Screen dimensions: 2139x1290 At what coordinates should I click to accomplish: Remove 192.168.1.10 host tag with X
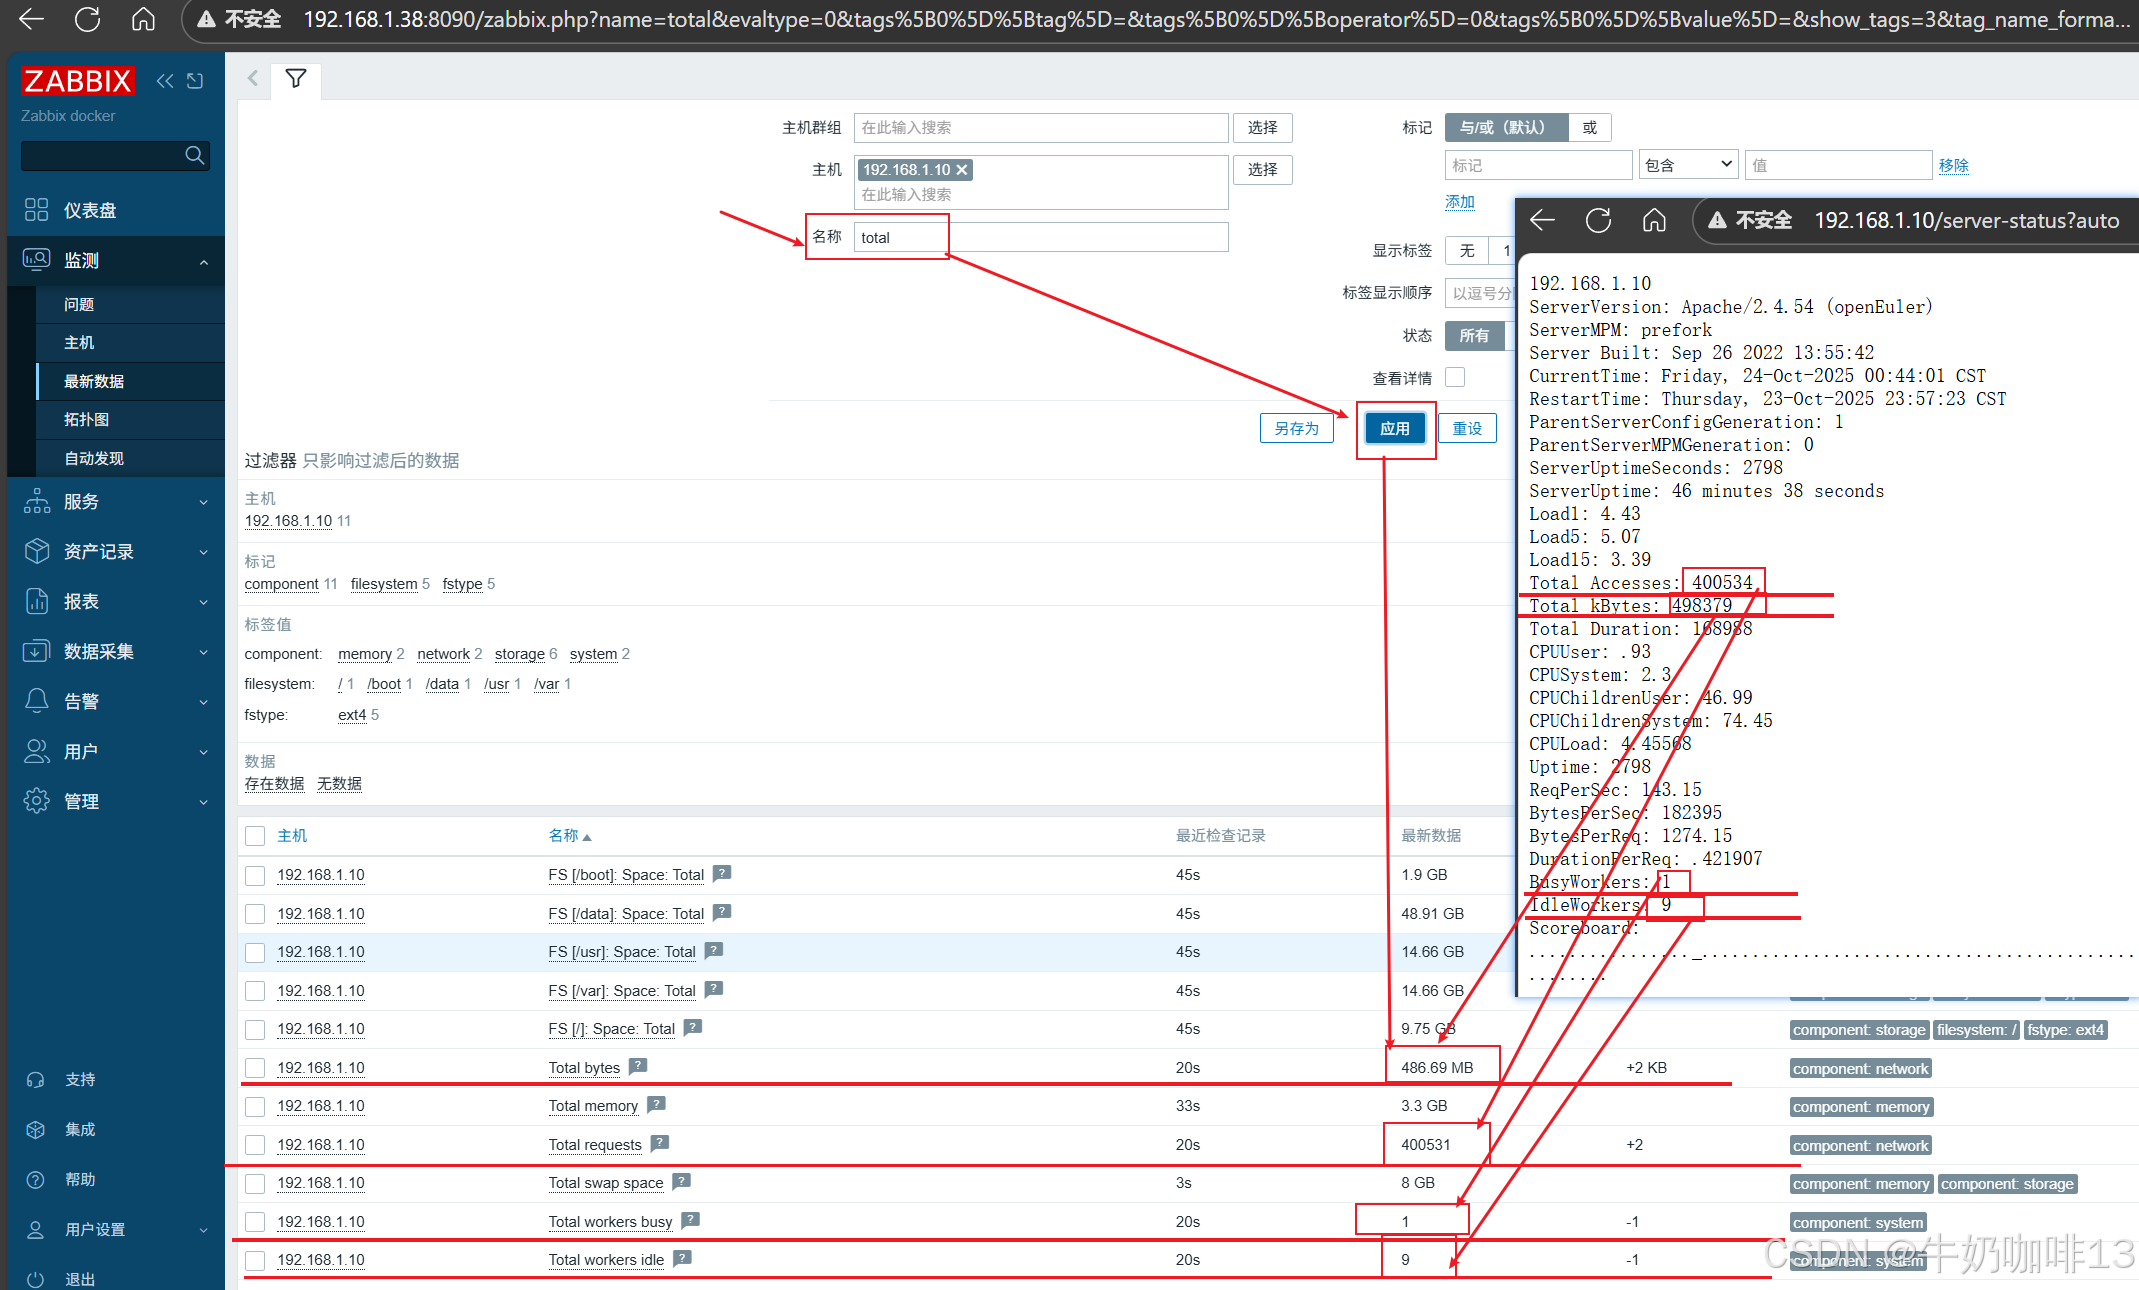962,170
